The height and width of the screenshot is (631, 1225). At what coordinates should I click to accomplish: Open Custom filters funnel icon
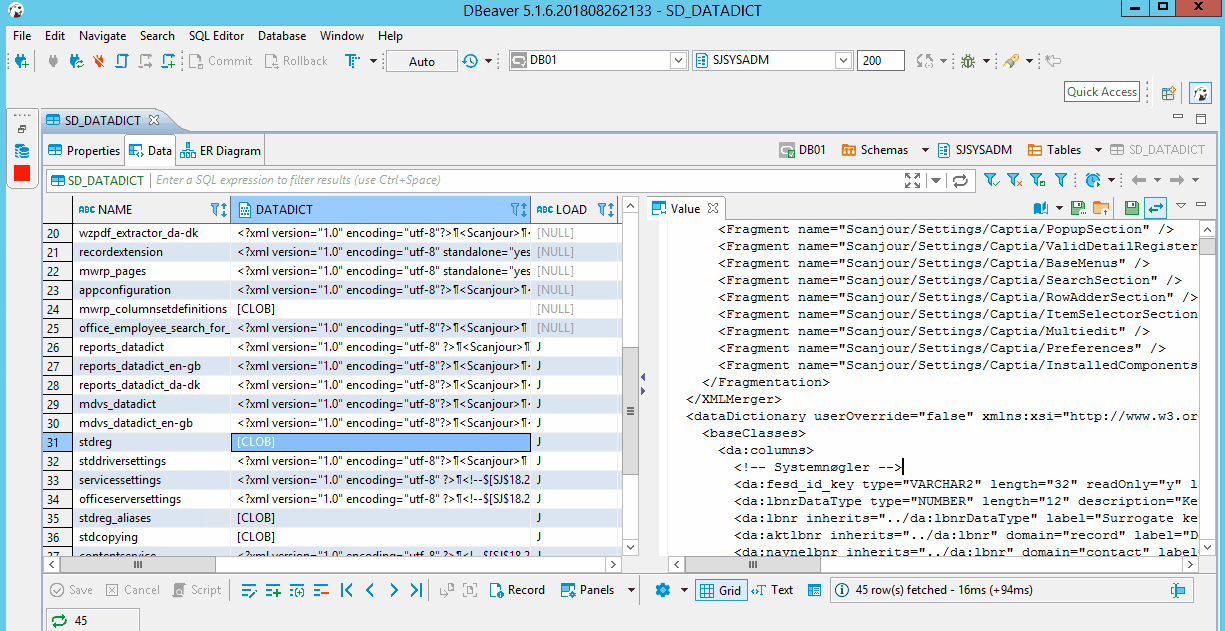tap(1060, 180)
